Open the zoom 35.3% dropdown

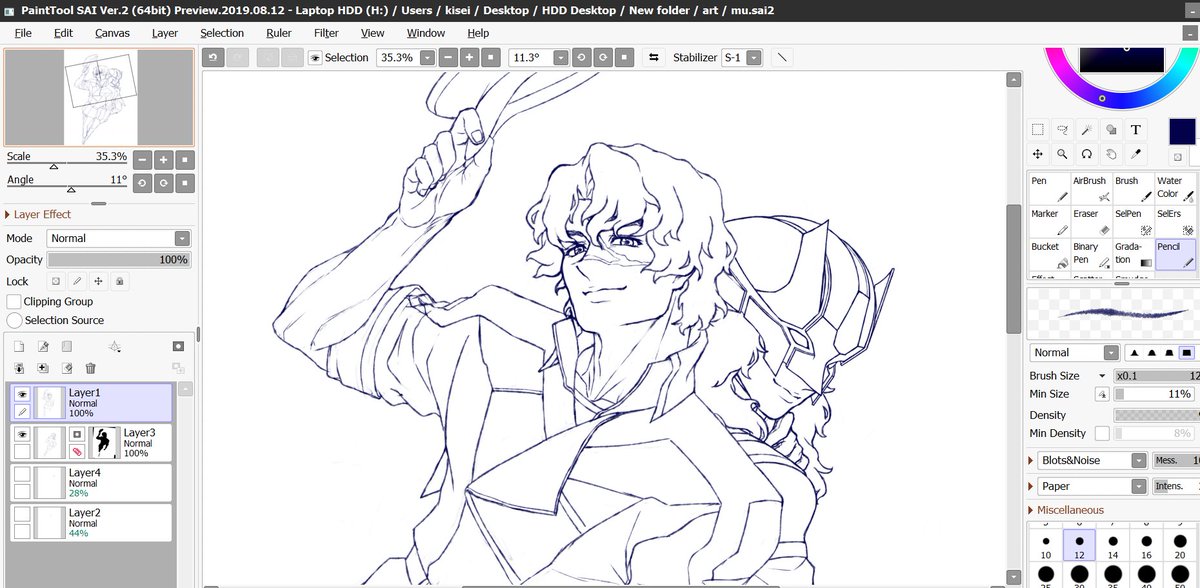428,58
